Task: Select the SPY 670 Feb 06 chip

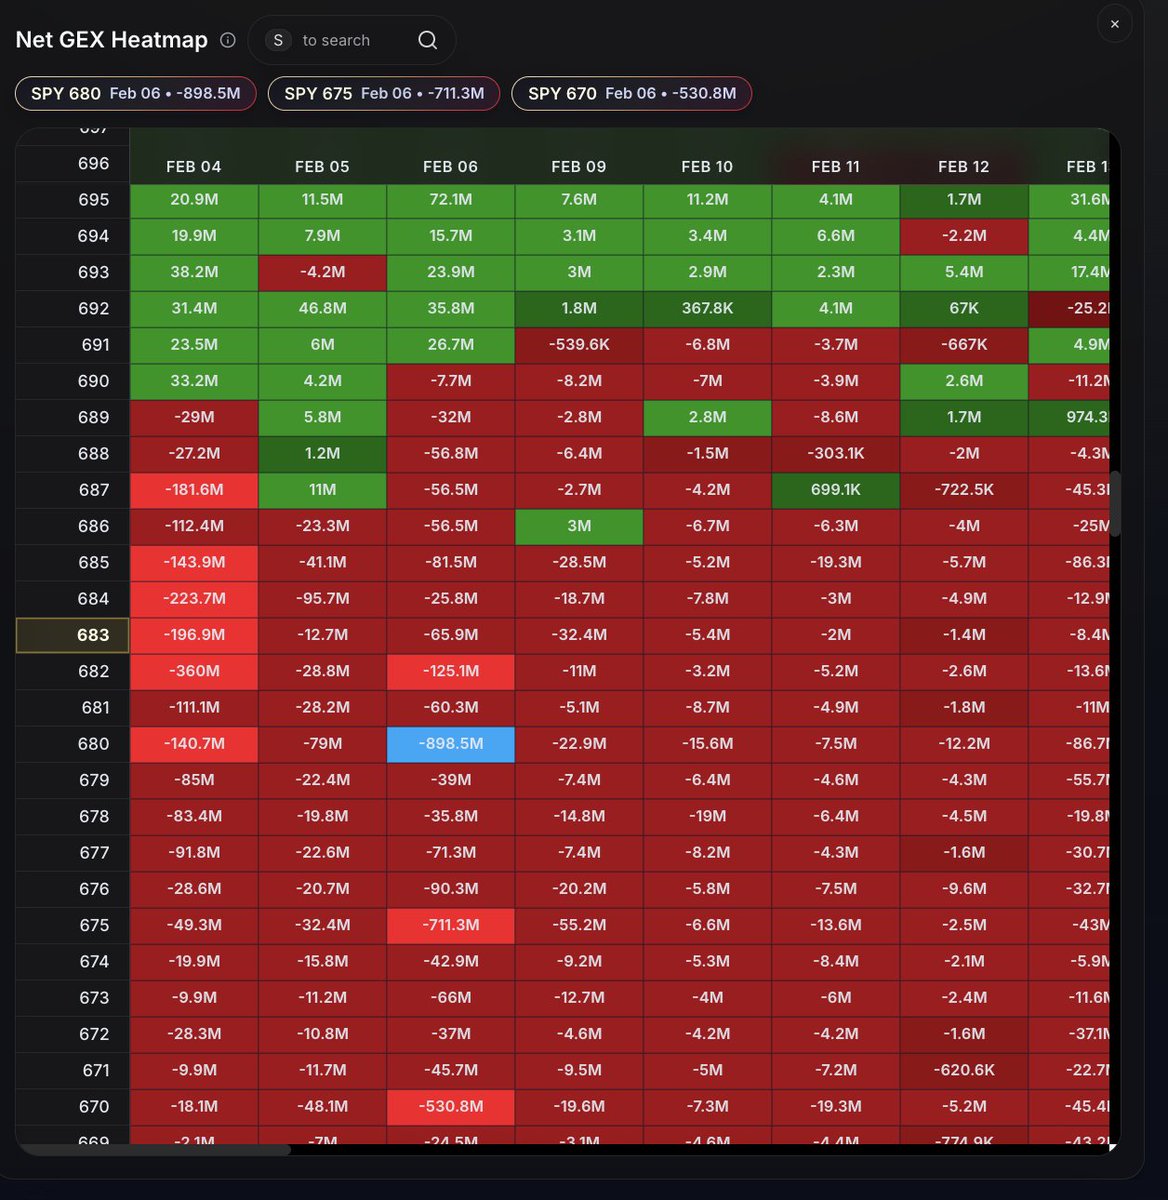Action: coord(632,93)
